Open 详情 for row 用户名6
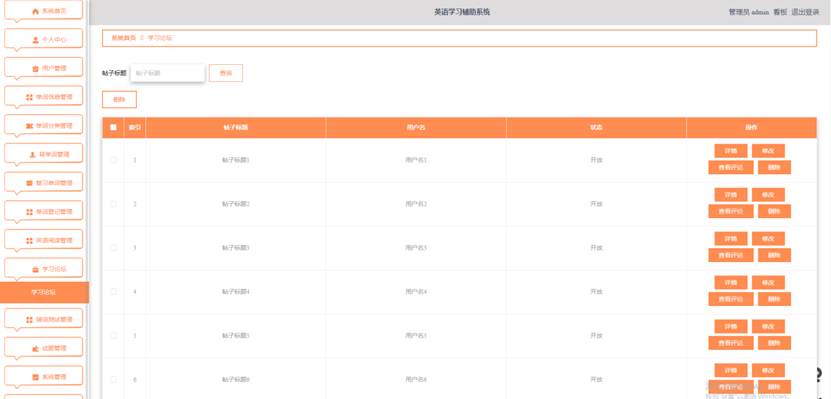831x399 pixels. click(731, 370)
